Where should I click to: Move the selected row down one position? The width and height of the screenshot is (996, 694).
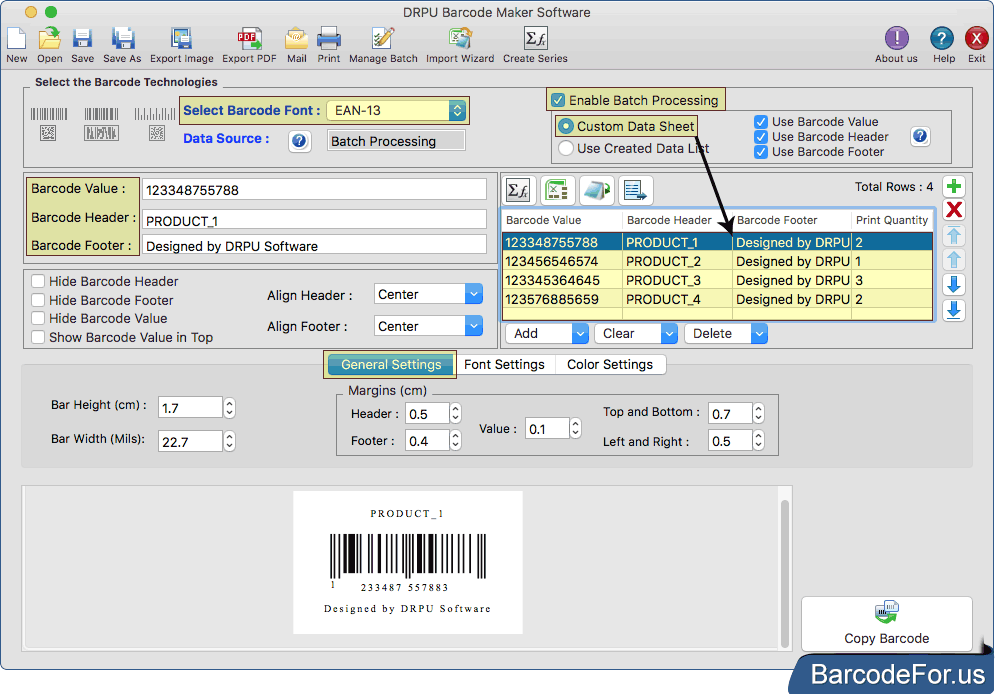[953, 285]
